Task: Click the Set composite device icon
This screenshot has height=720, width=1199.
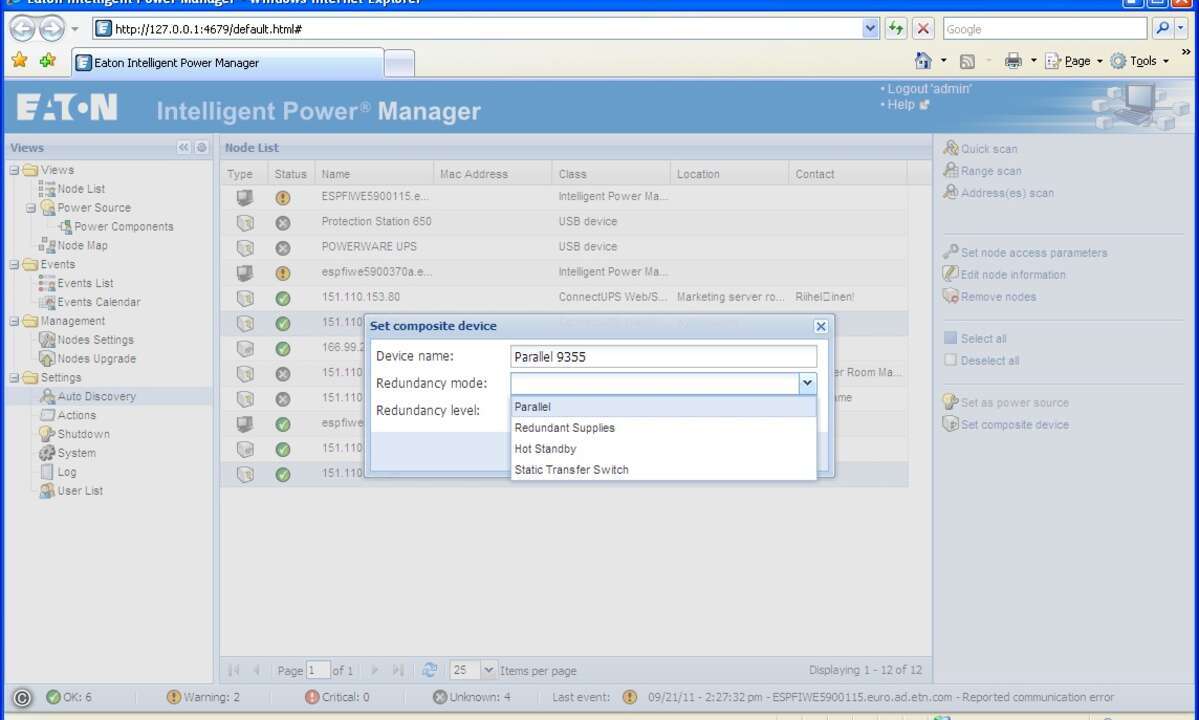Action: 950,424
